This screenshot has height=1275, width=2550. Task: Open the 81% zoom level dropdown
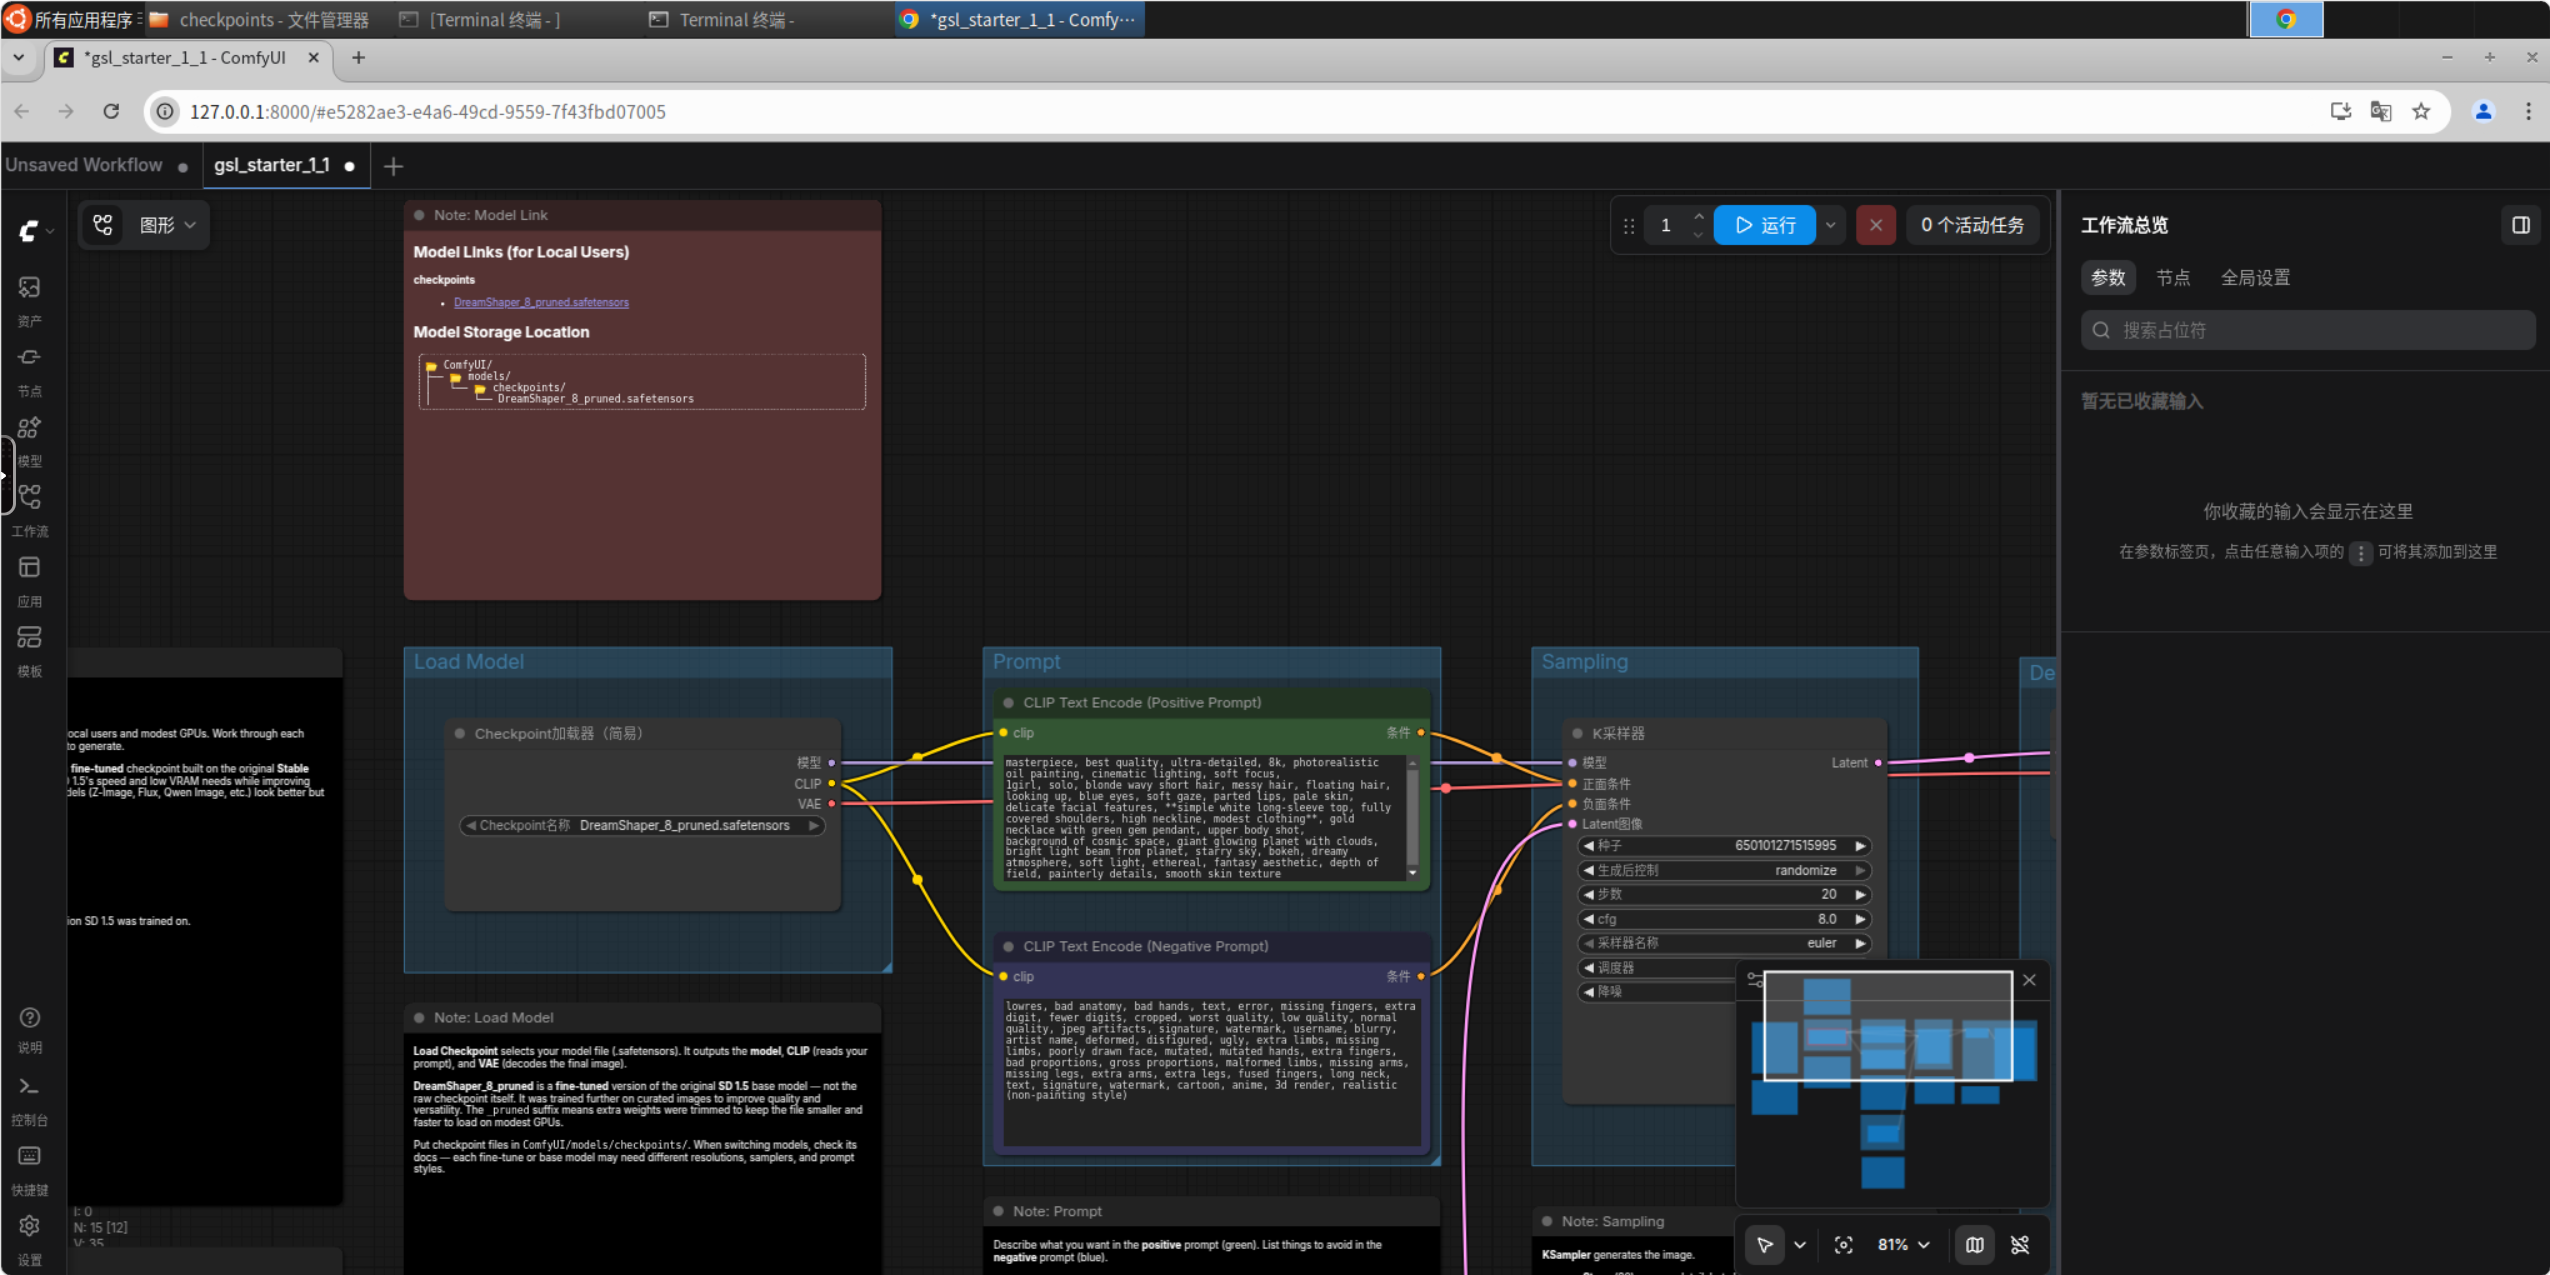pos(1903,1245)
